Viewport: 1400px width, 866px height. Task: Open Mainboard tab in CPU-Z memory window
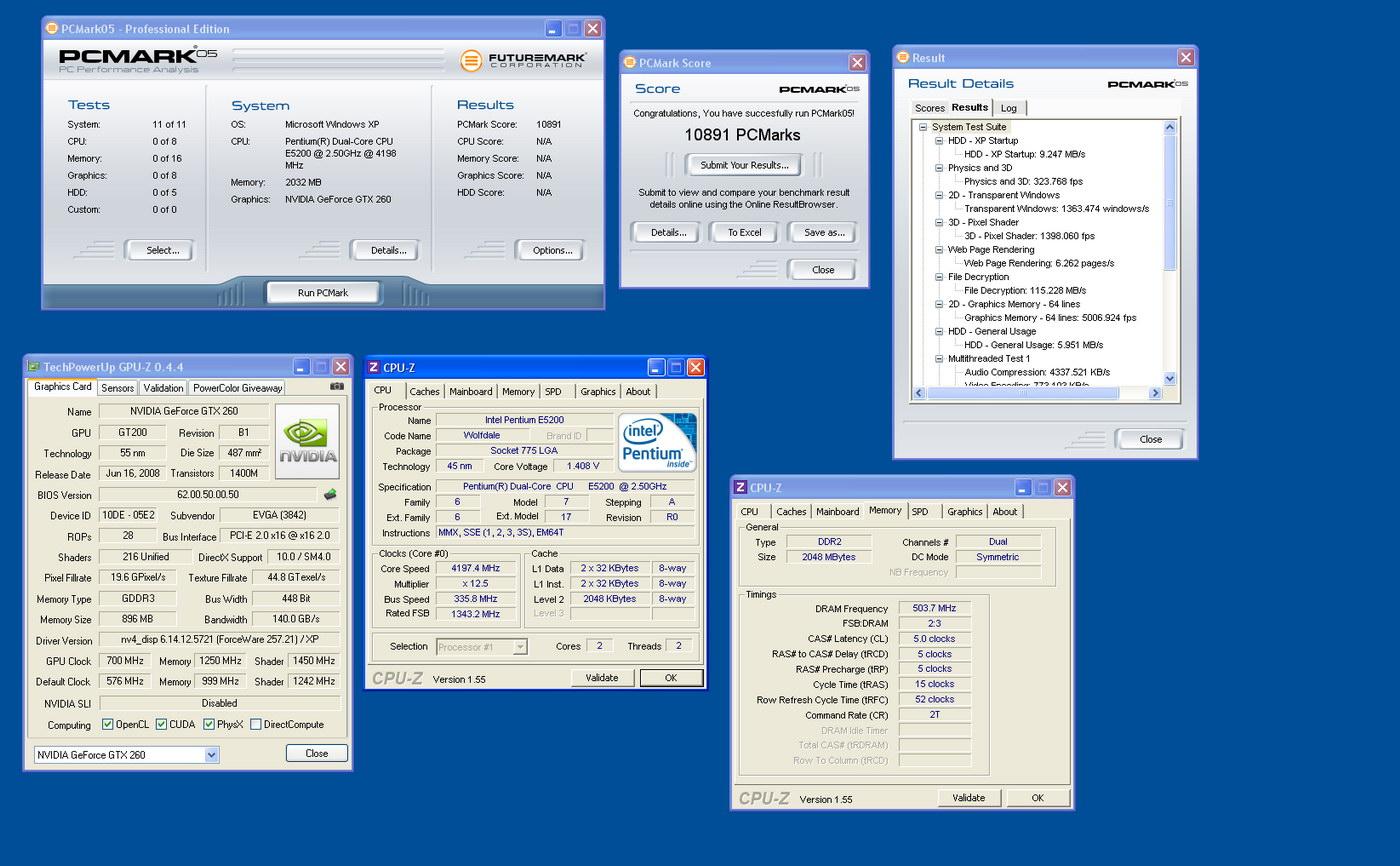[837, 511]
